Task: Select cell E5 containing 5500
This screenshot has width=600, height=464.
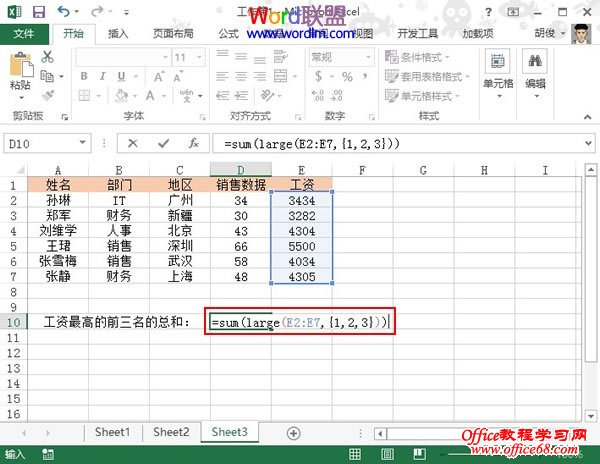Action: click(x=302, y=246)
